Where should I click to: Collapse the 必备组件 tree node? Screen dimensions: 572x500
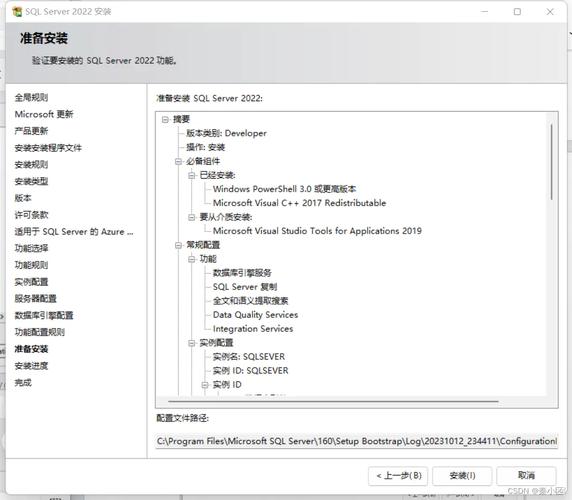pyautogui.click(x=178, y=162)
